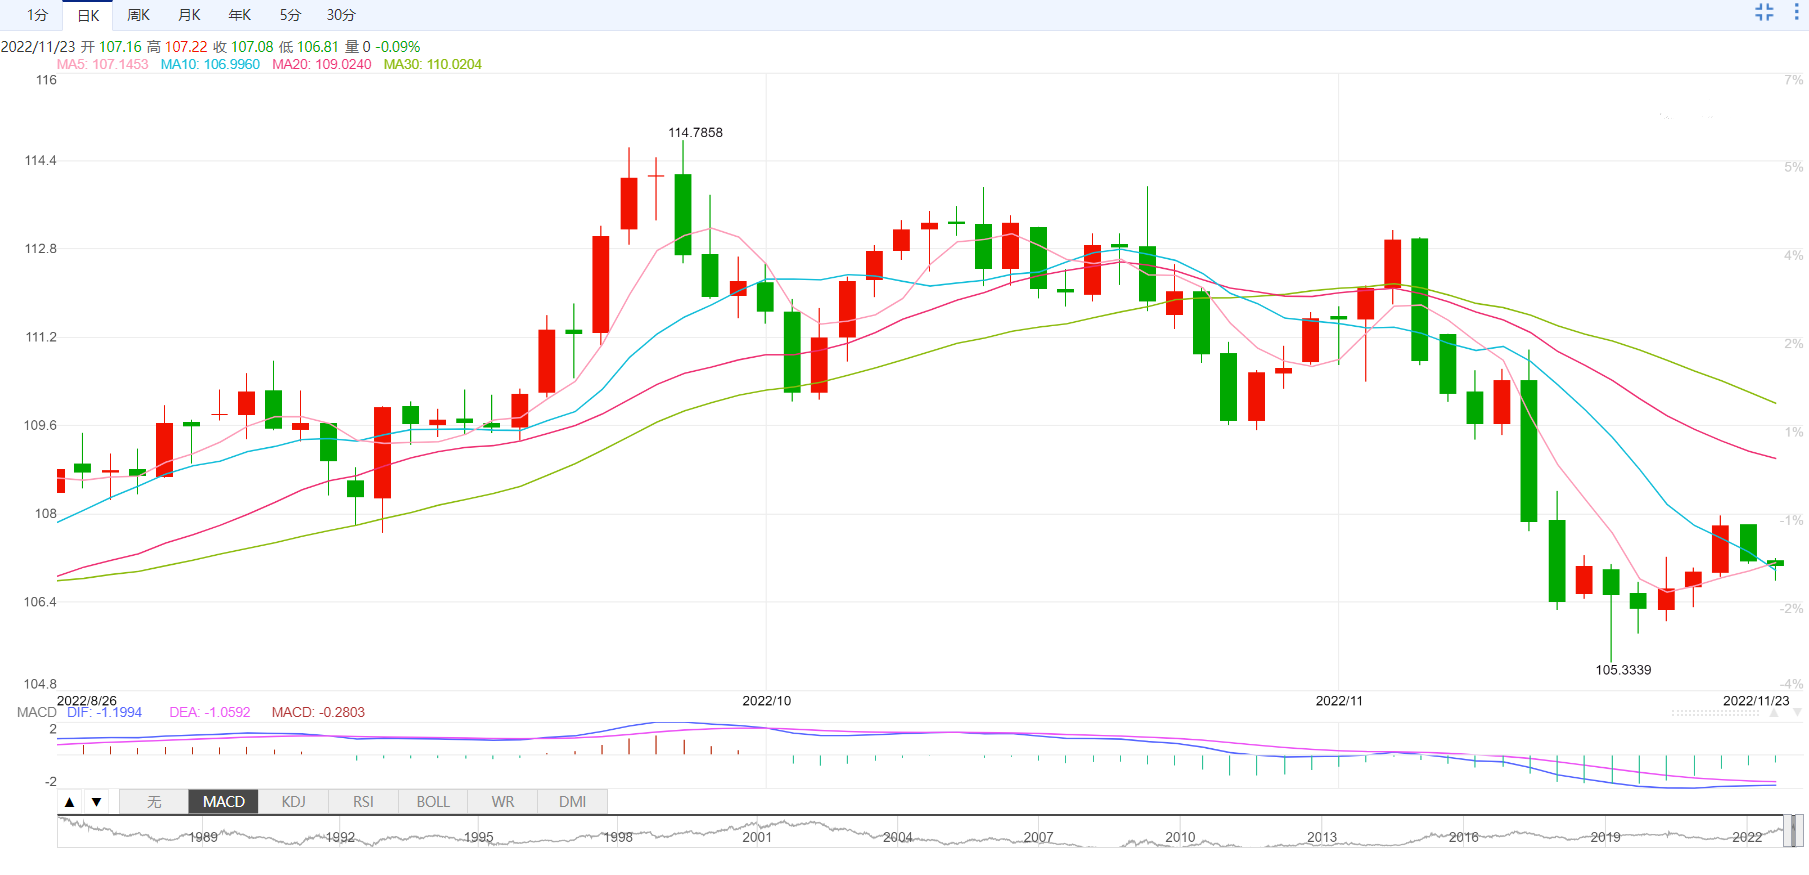Open the three-dot more options menu
Viewport: 1809px width, 875px height.
[x=1796, y=12]
